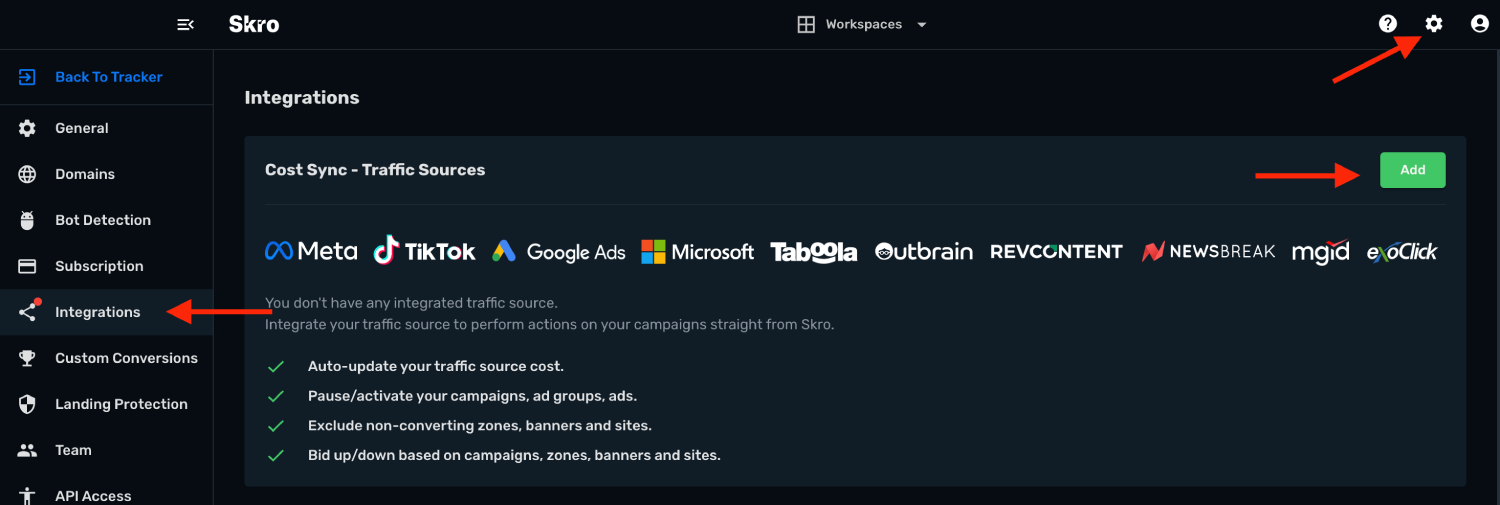
Task: Click the Subscription card icon
Action: (x=27, y=266)
